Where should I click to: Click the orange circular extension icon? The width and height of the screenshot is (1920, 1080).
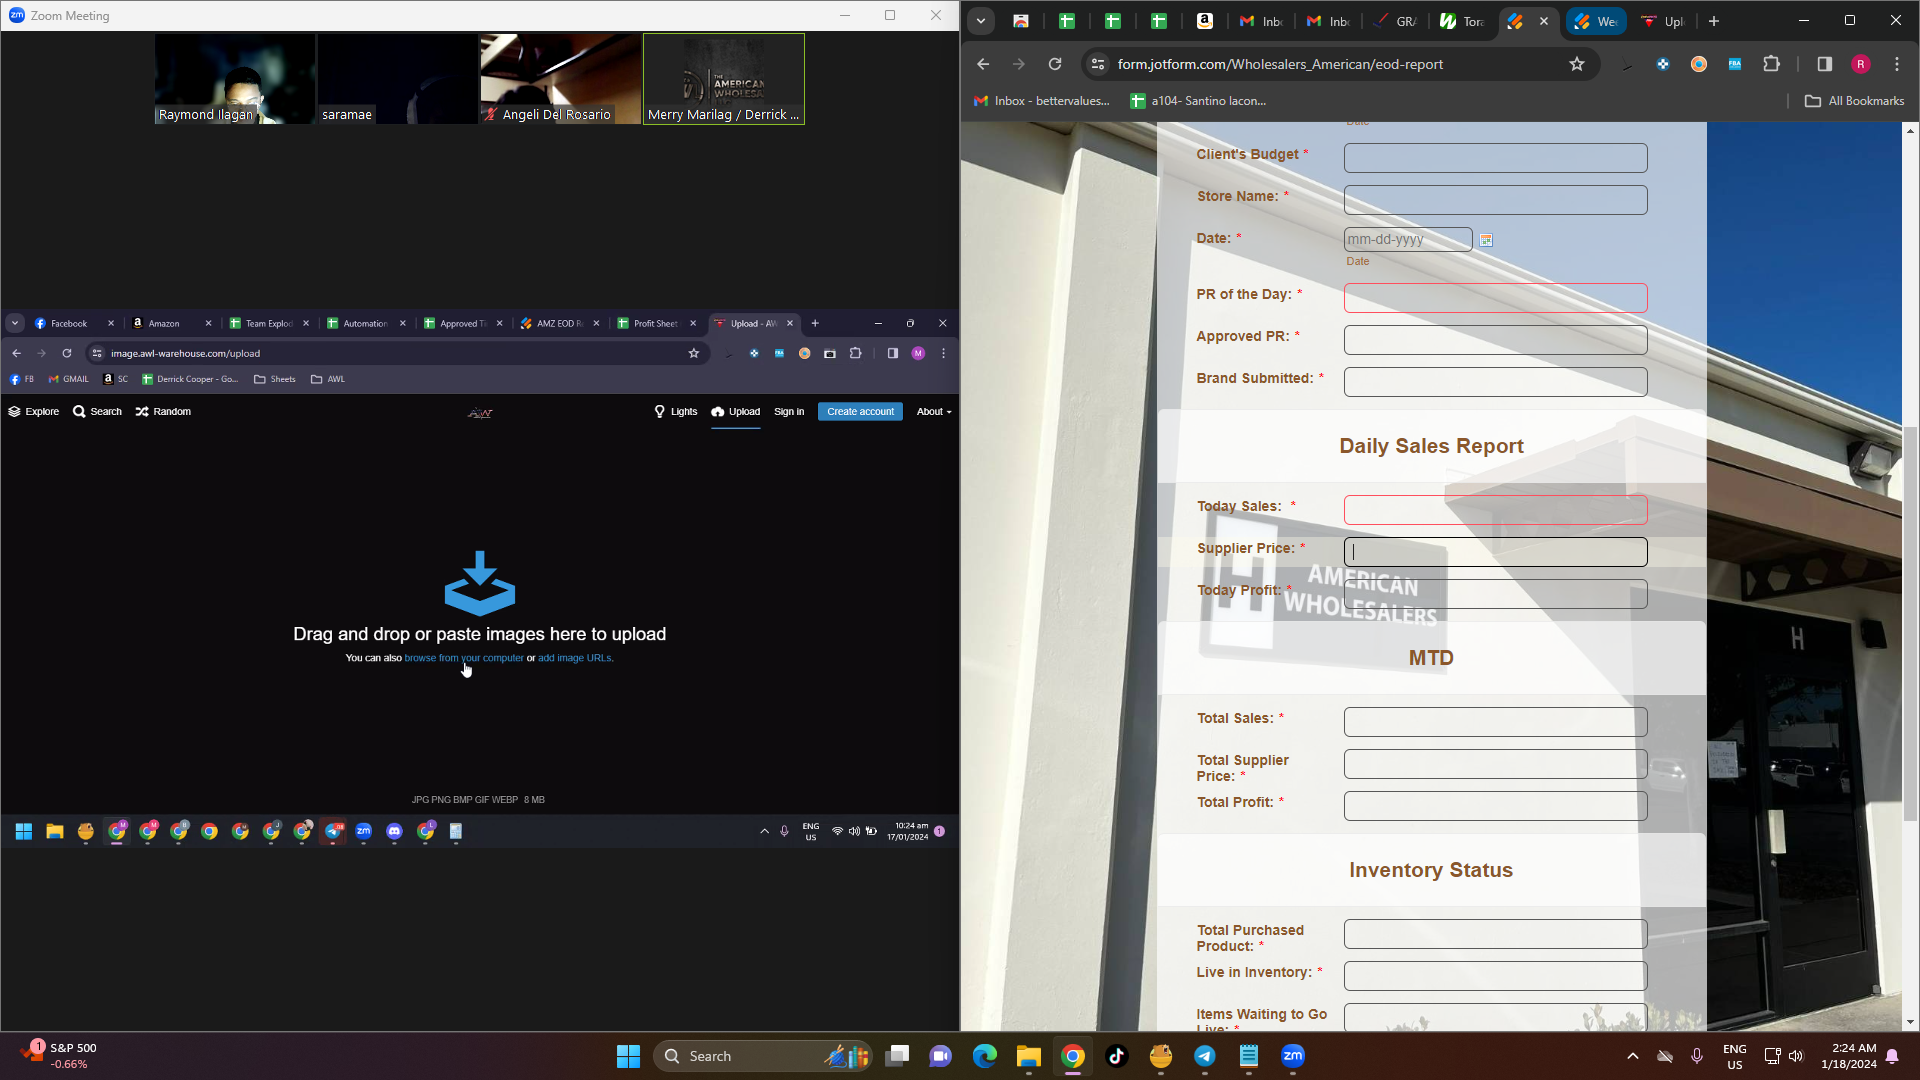point(1699,64)
